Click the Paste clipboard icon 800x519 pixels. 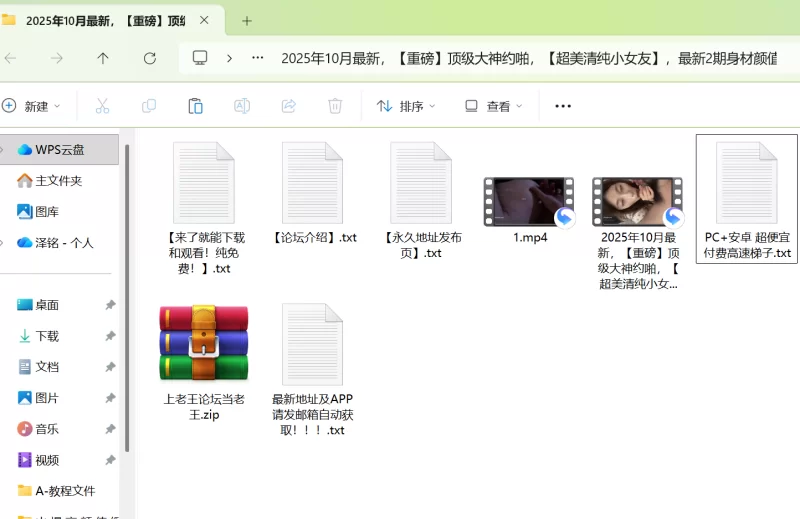196,106
